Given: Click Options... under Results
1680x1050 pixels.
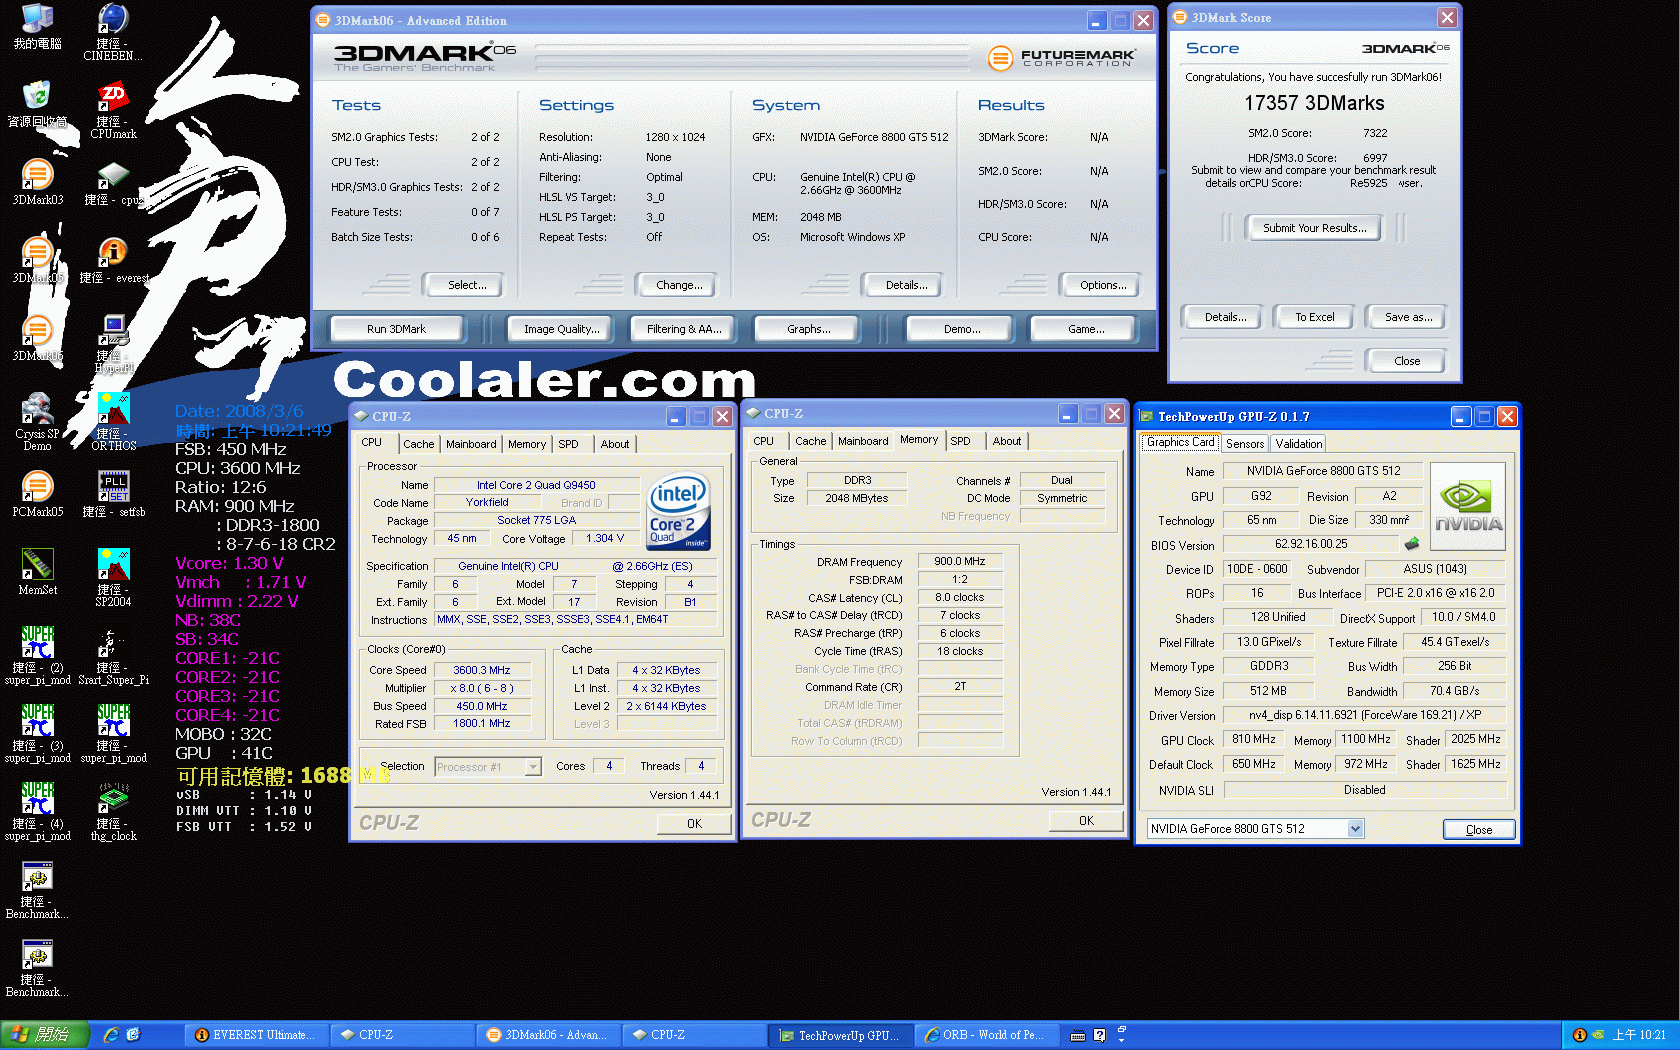Looking at the screenshot, I should click(x=1103, y=285).
